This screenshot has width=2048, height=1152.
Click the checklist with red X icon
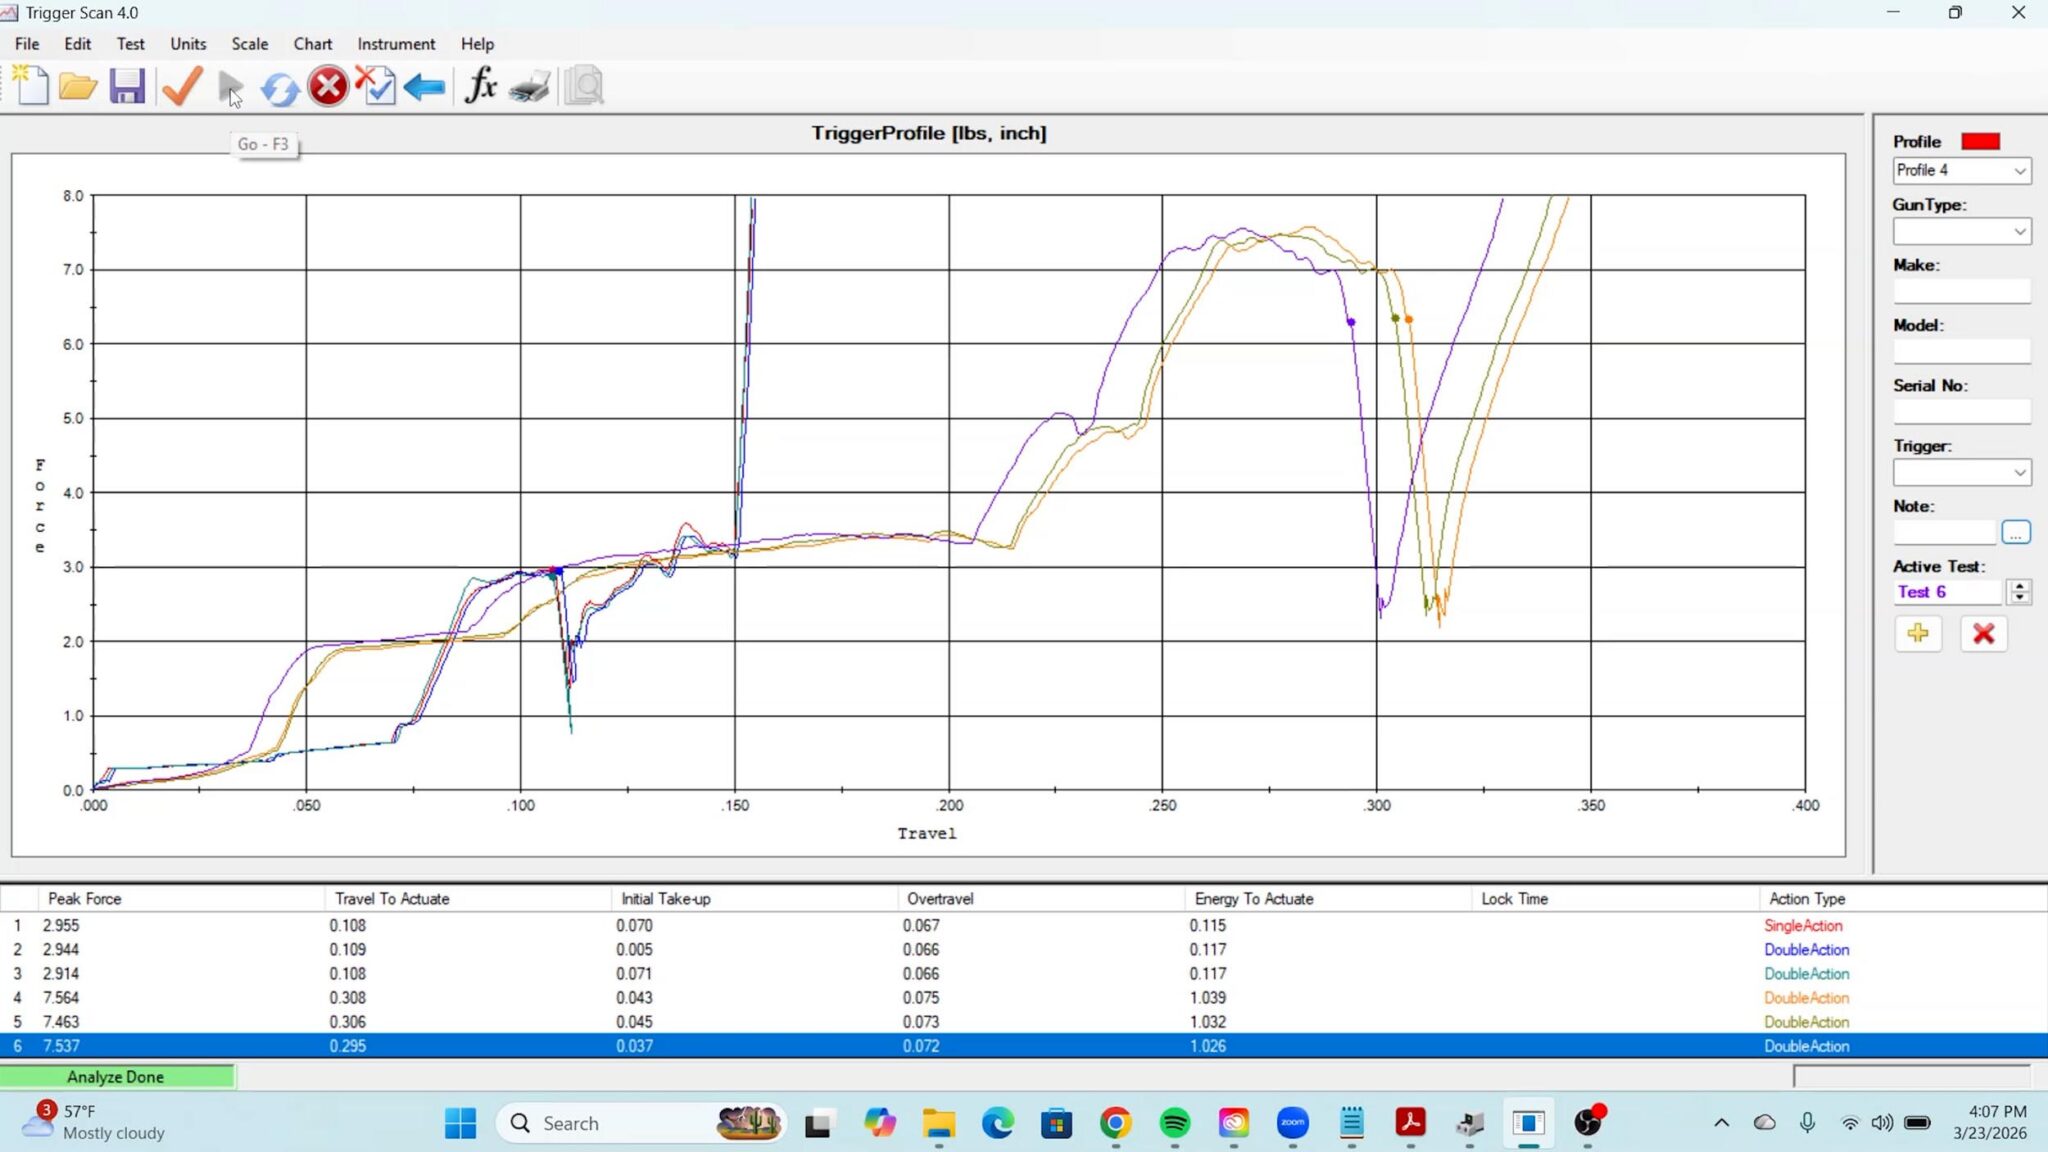[376, 86]
